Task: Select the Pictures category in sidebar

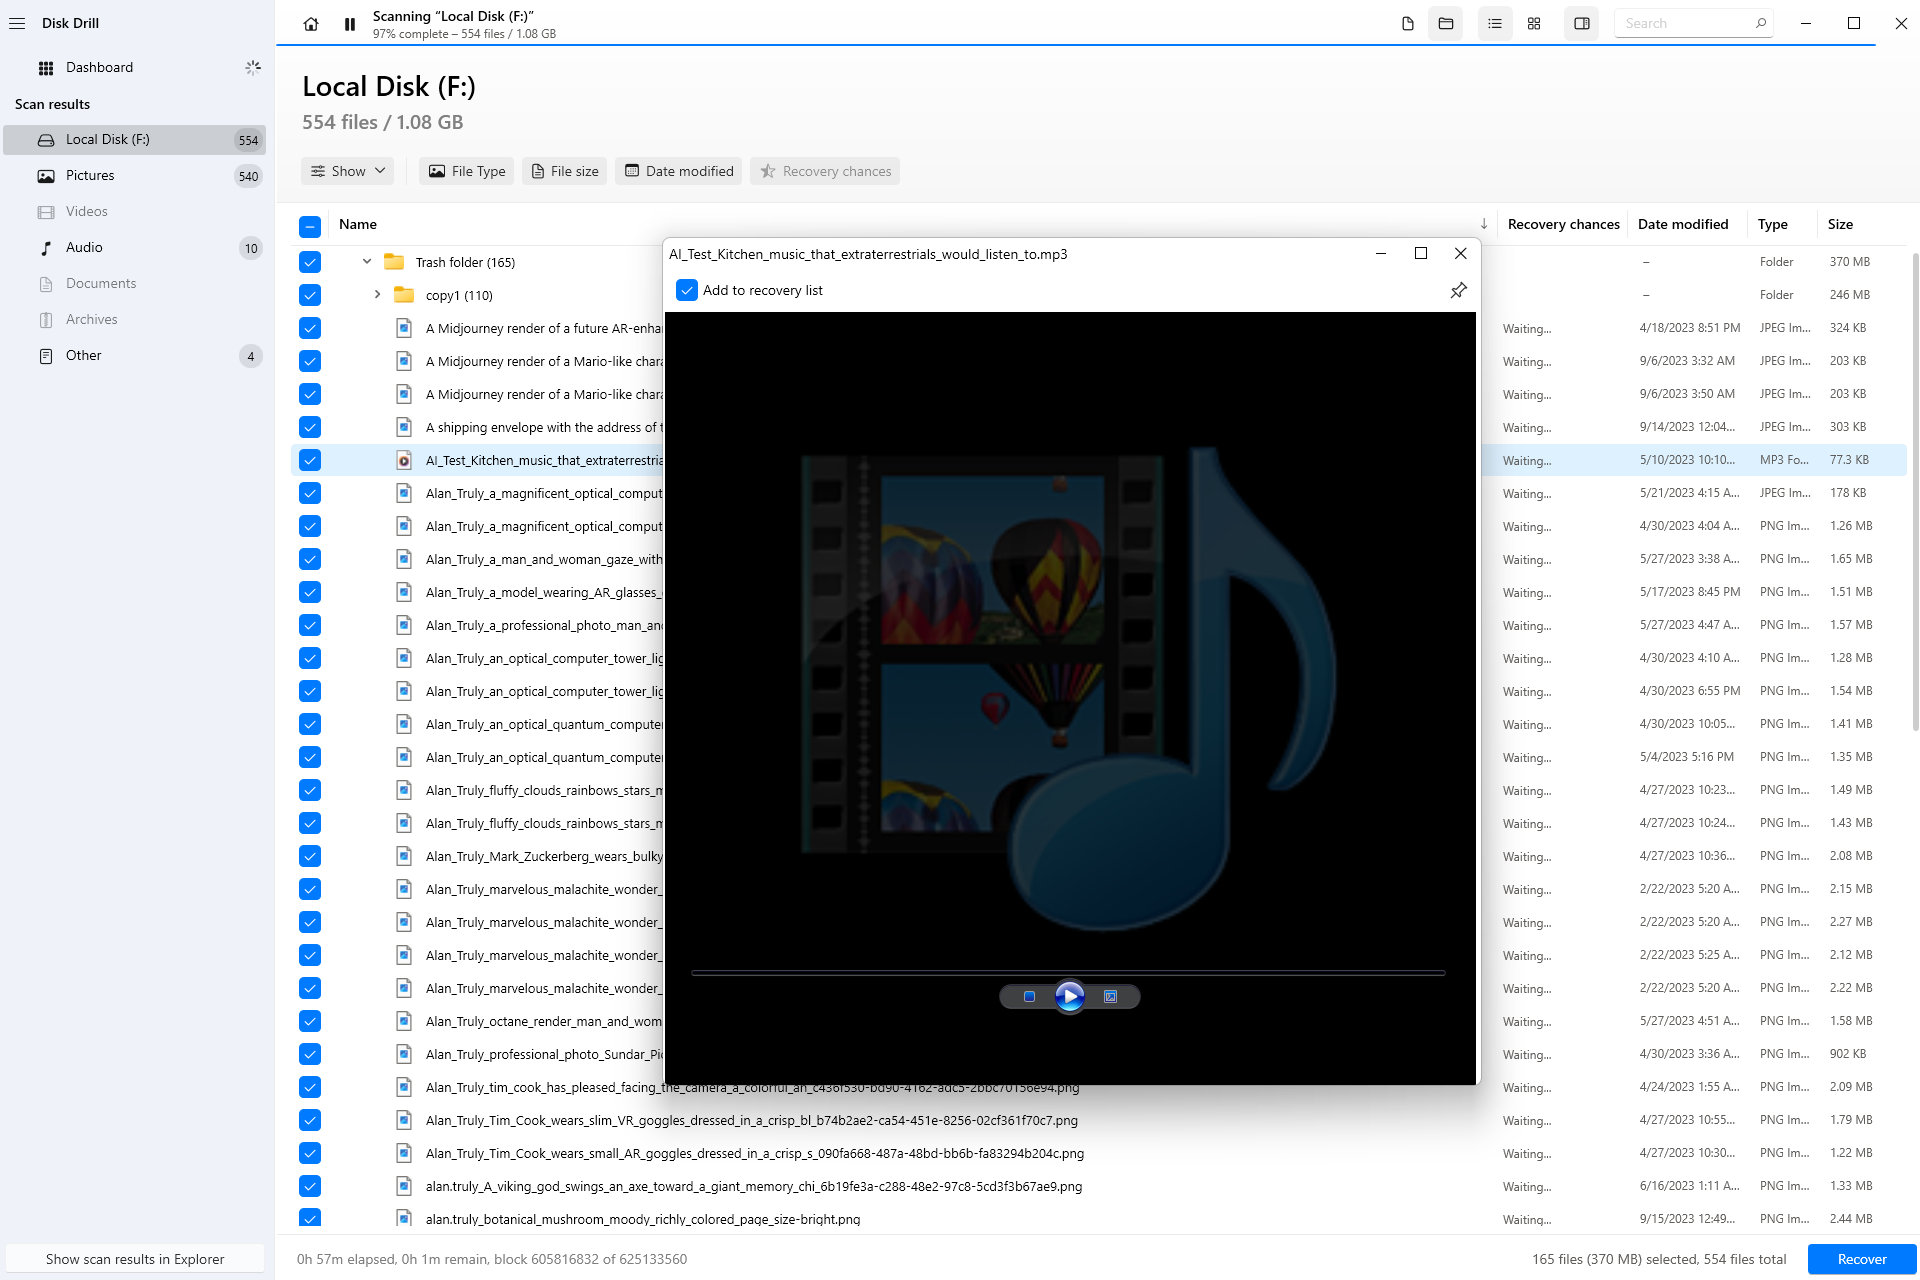Action: 89,174
